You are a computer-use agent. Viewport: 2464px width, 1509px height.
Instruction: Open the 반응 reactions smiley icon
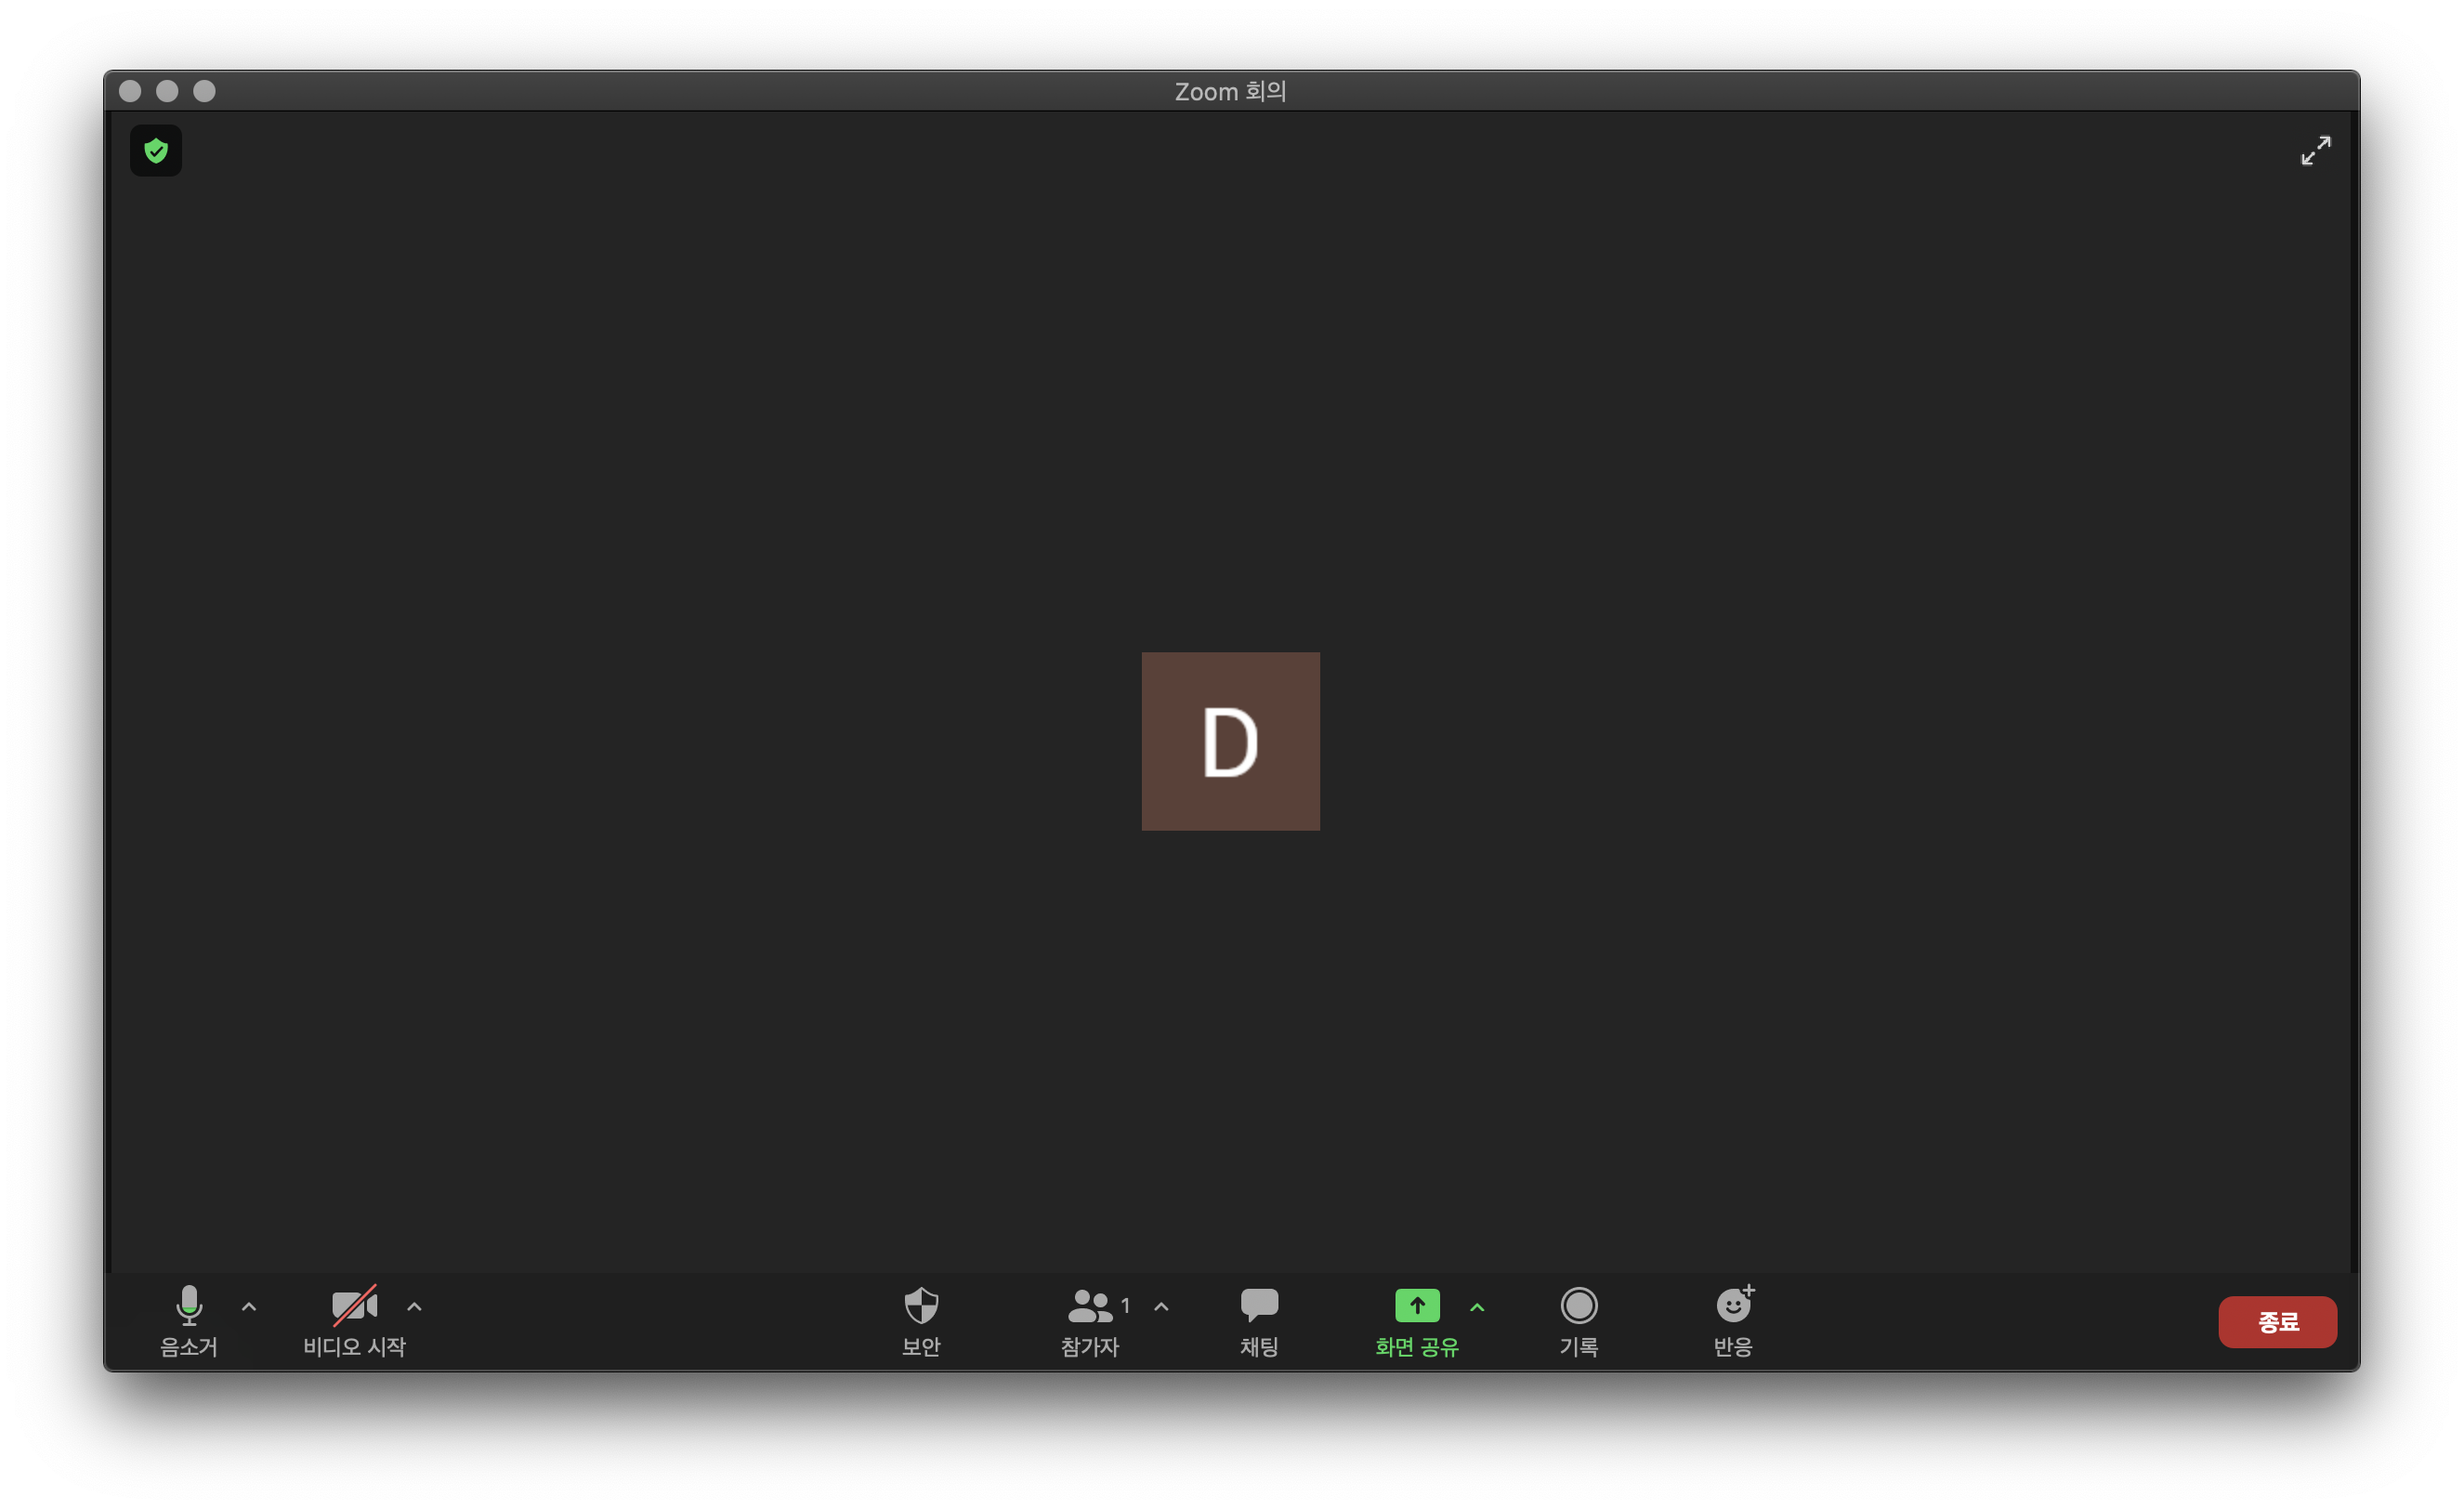[1733, 1305]
